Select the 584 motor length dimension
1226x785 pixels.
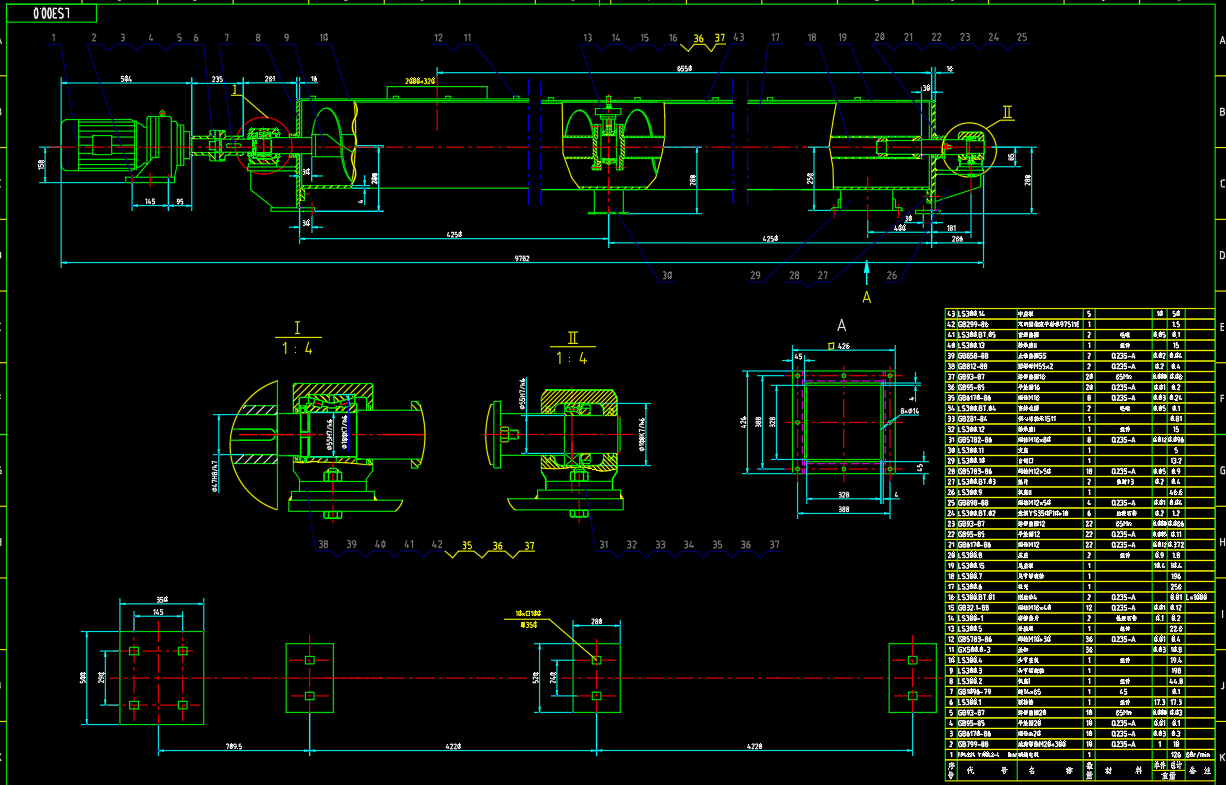point(126,78)
